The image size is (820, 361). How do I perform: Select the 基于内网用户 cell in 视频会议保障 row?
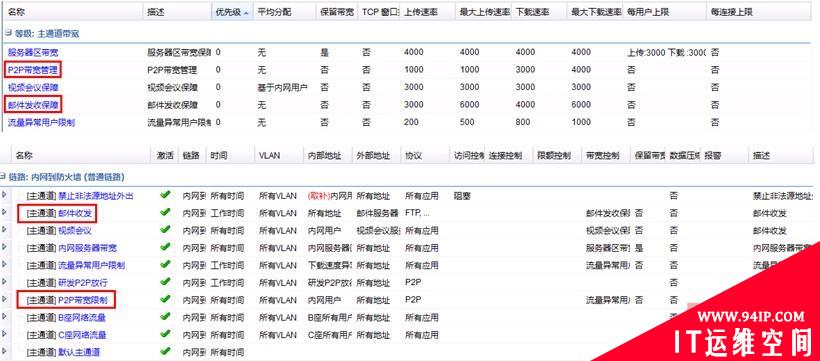pyautogui.click(x=282, y=87)
